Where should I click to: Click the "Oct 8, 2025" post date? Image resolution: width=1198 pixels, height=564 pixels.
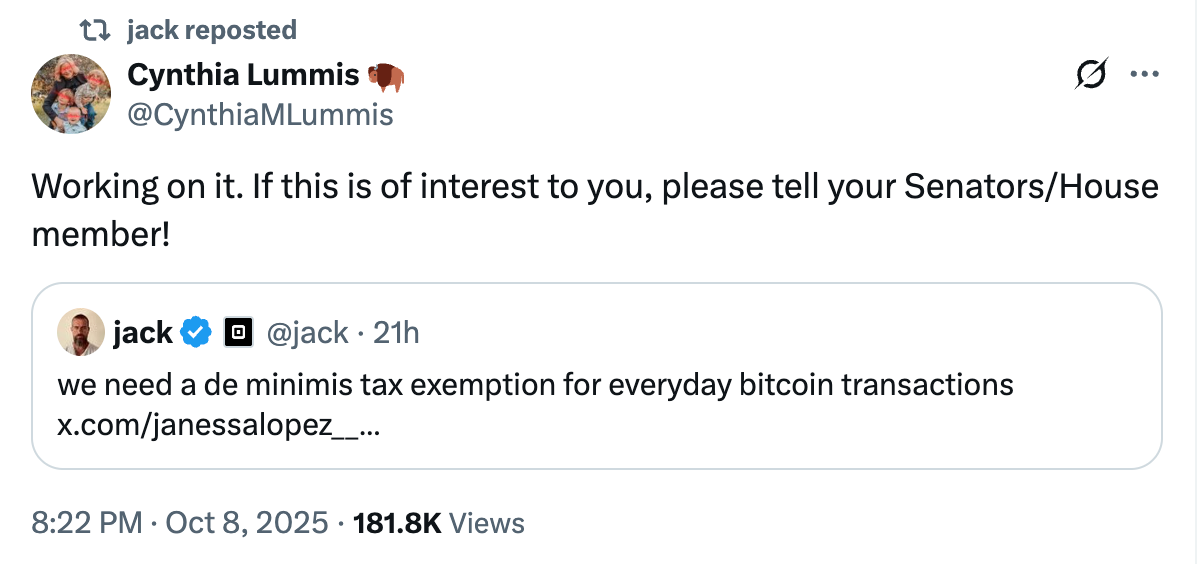click(x=245, y=522)
